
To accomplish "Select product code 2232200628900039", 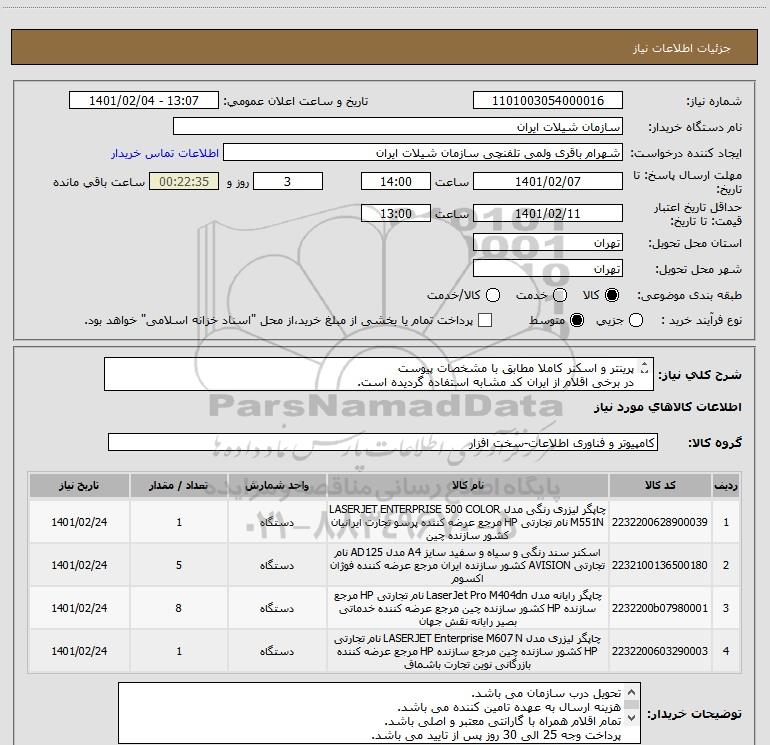I will (660, 522).
